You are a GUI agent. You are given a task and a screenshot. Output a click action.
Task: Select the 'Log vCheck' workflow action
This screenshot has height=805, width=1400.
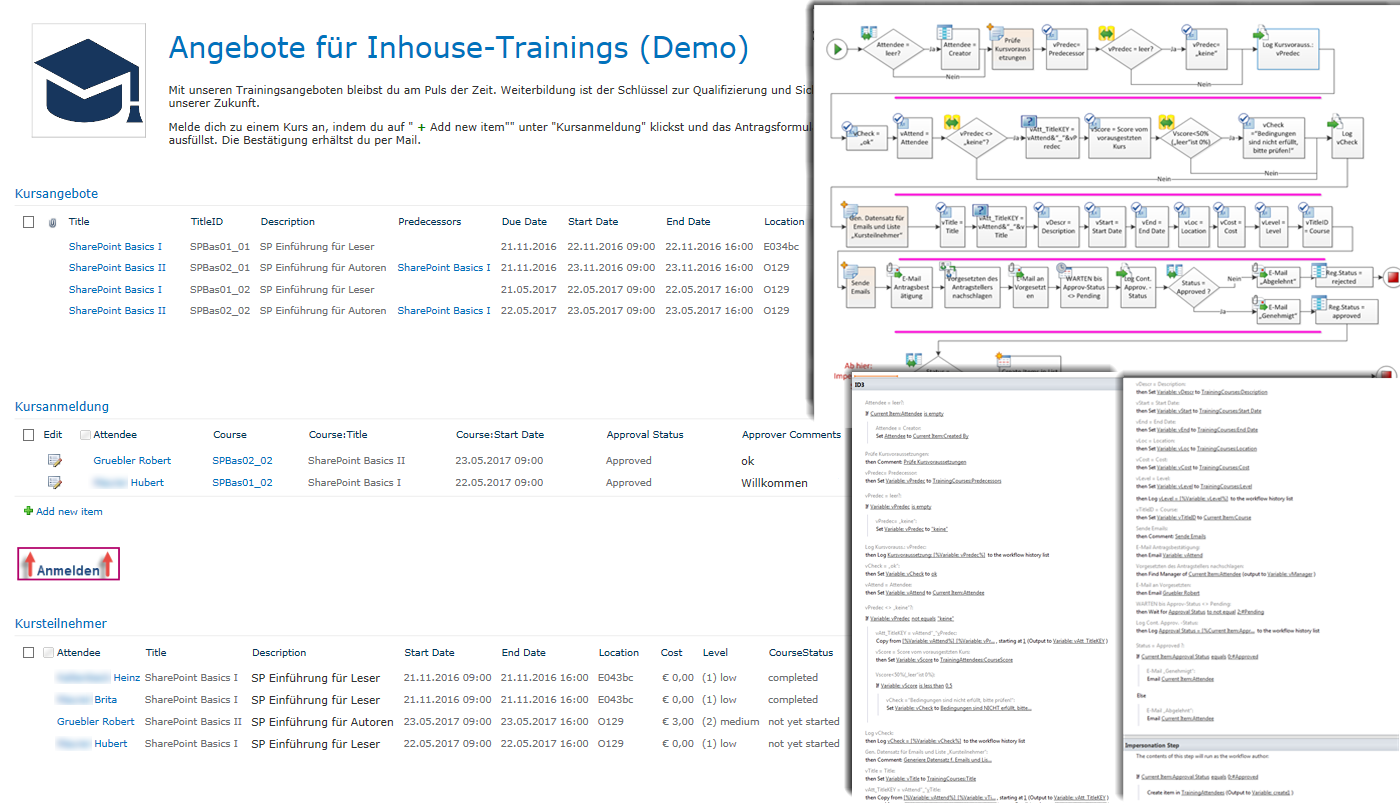click(1347, 139)
